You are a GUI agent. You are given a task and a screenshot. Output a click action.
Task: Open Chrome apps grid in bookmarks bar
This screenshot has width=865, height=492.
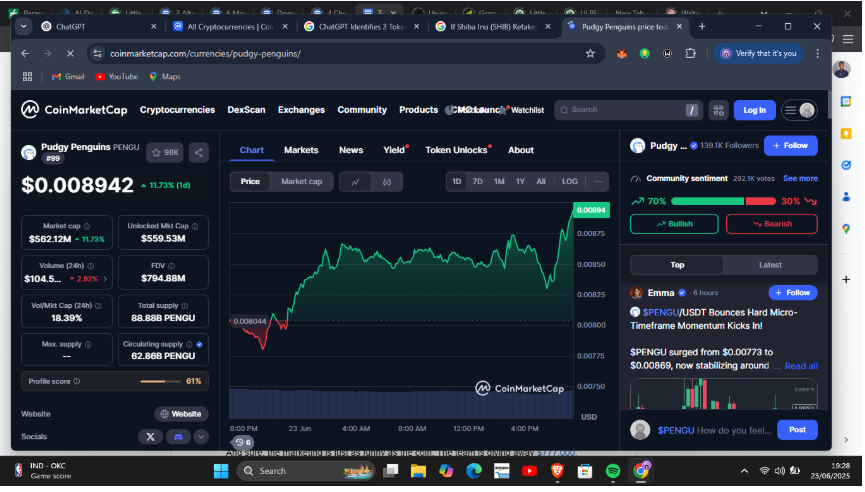28,77
